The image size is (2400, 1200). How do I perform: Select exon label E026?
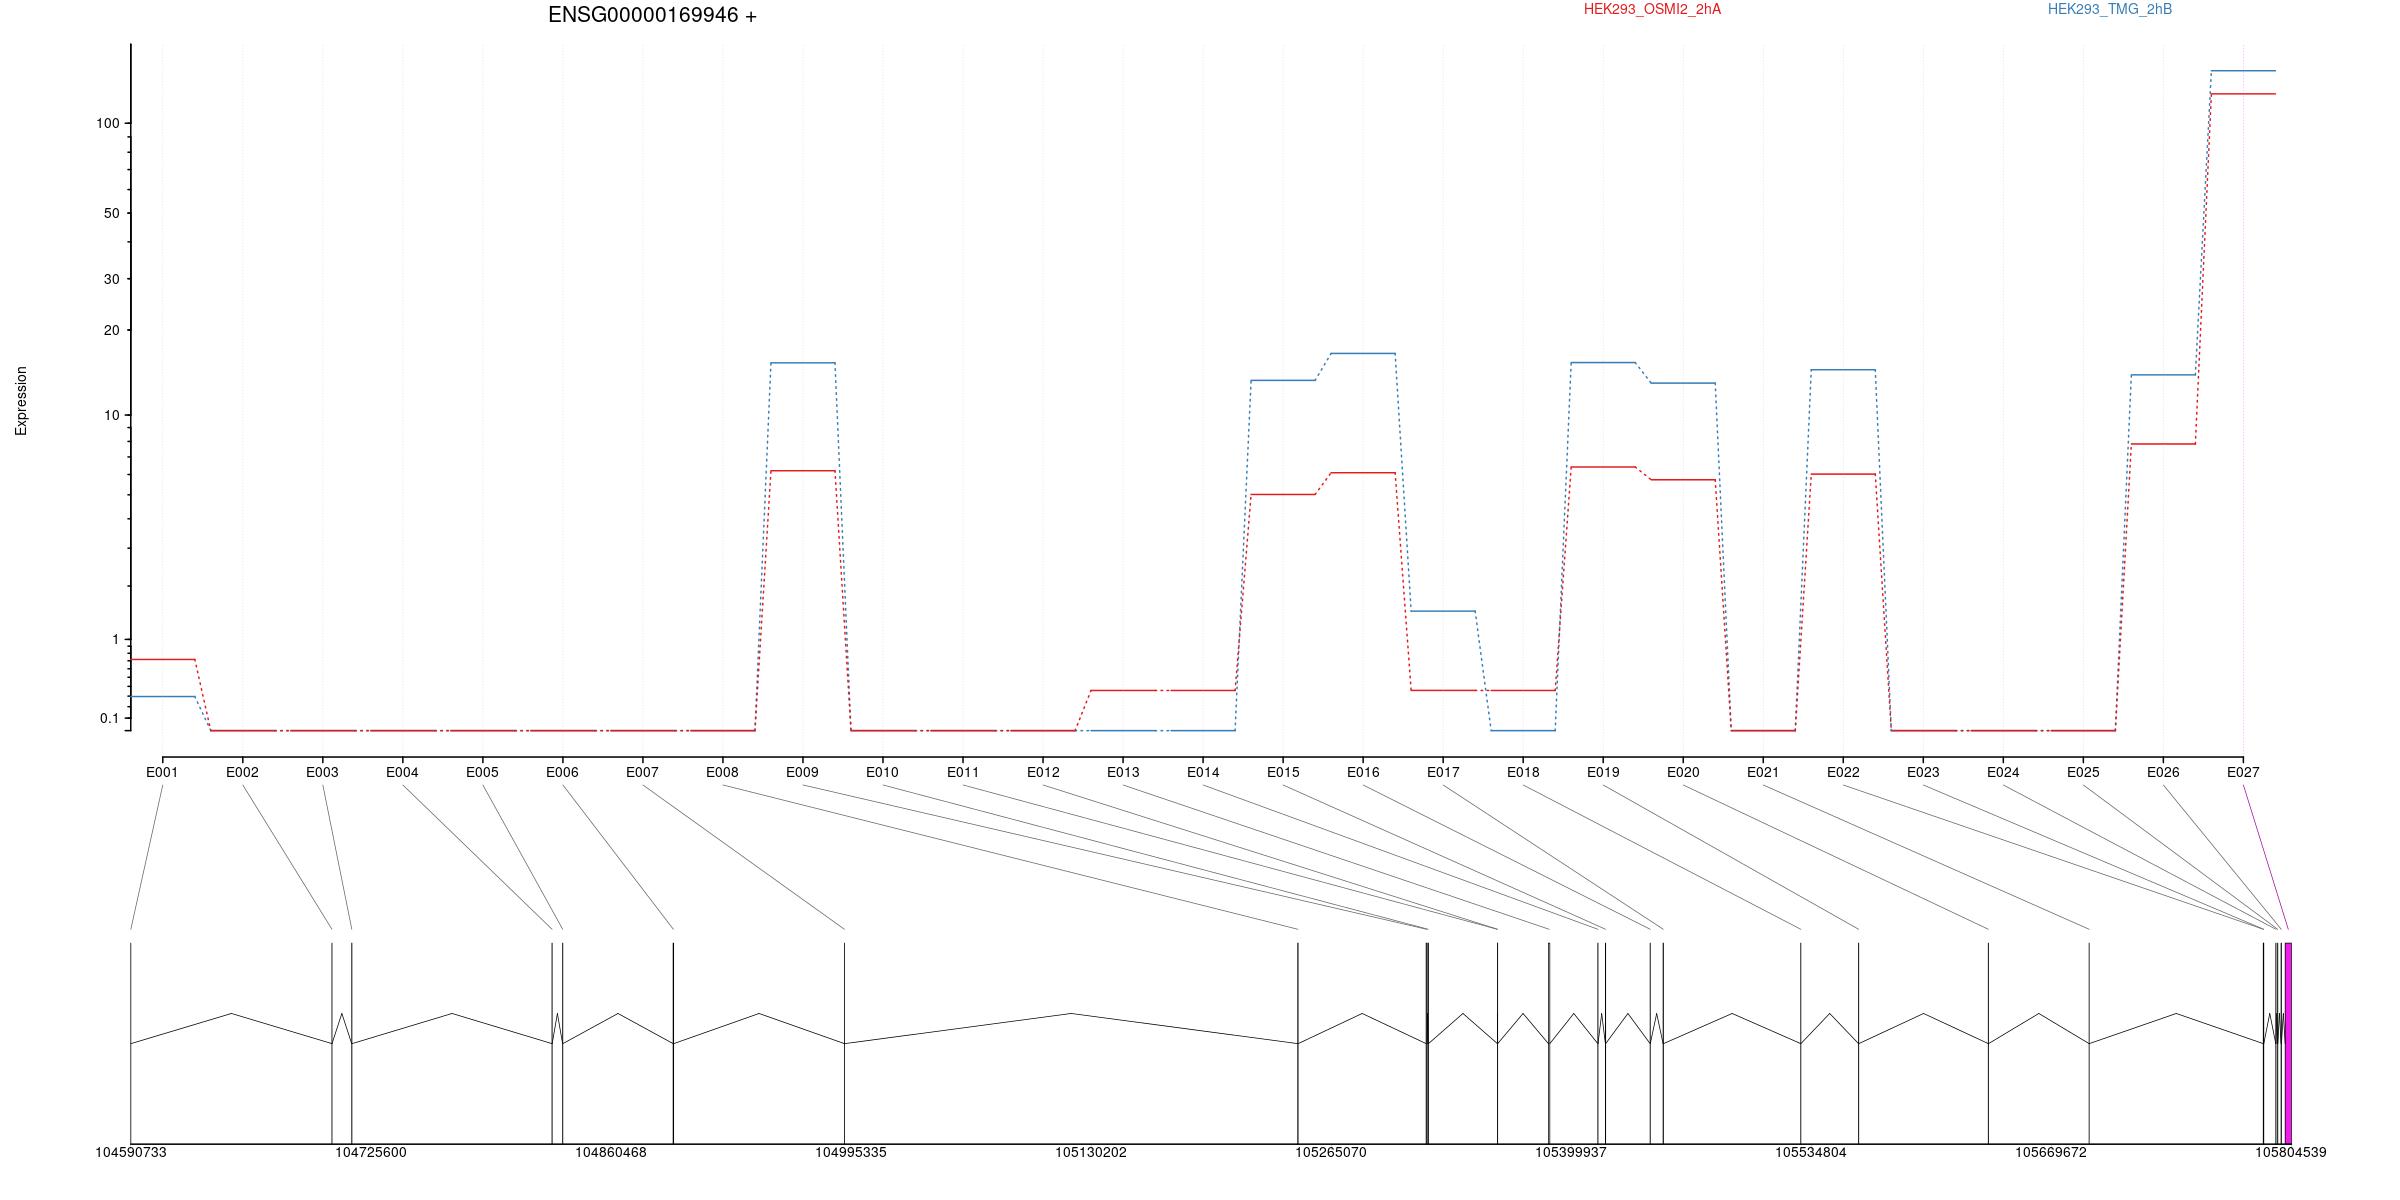tap(2163, 772)
